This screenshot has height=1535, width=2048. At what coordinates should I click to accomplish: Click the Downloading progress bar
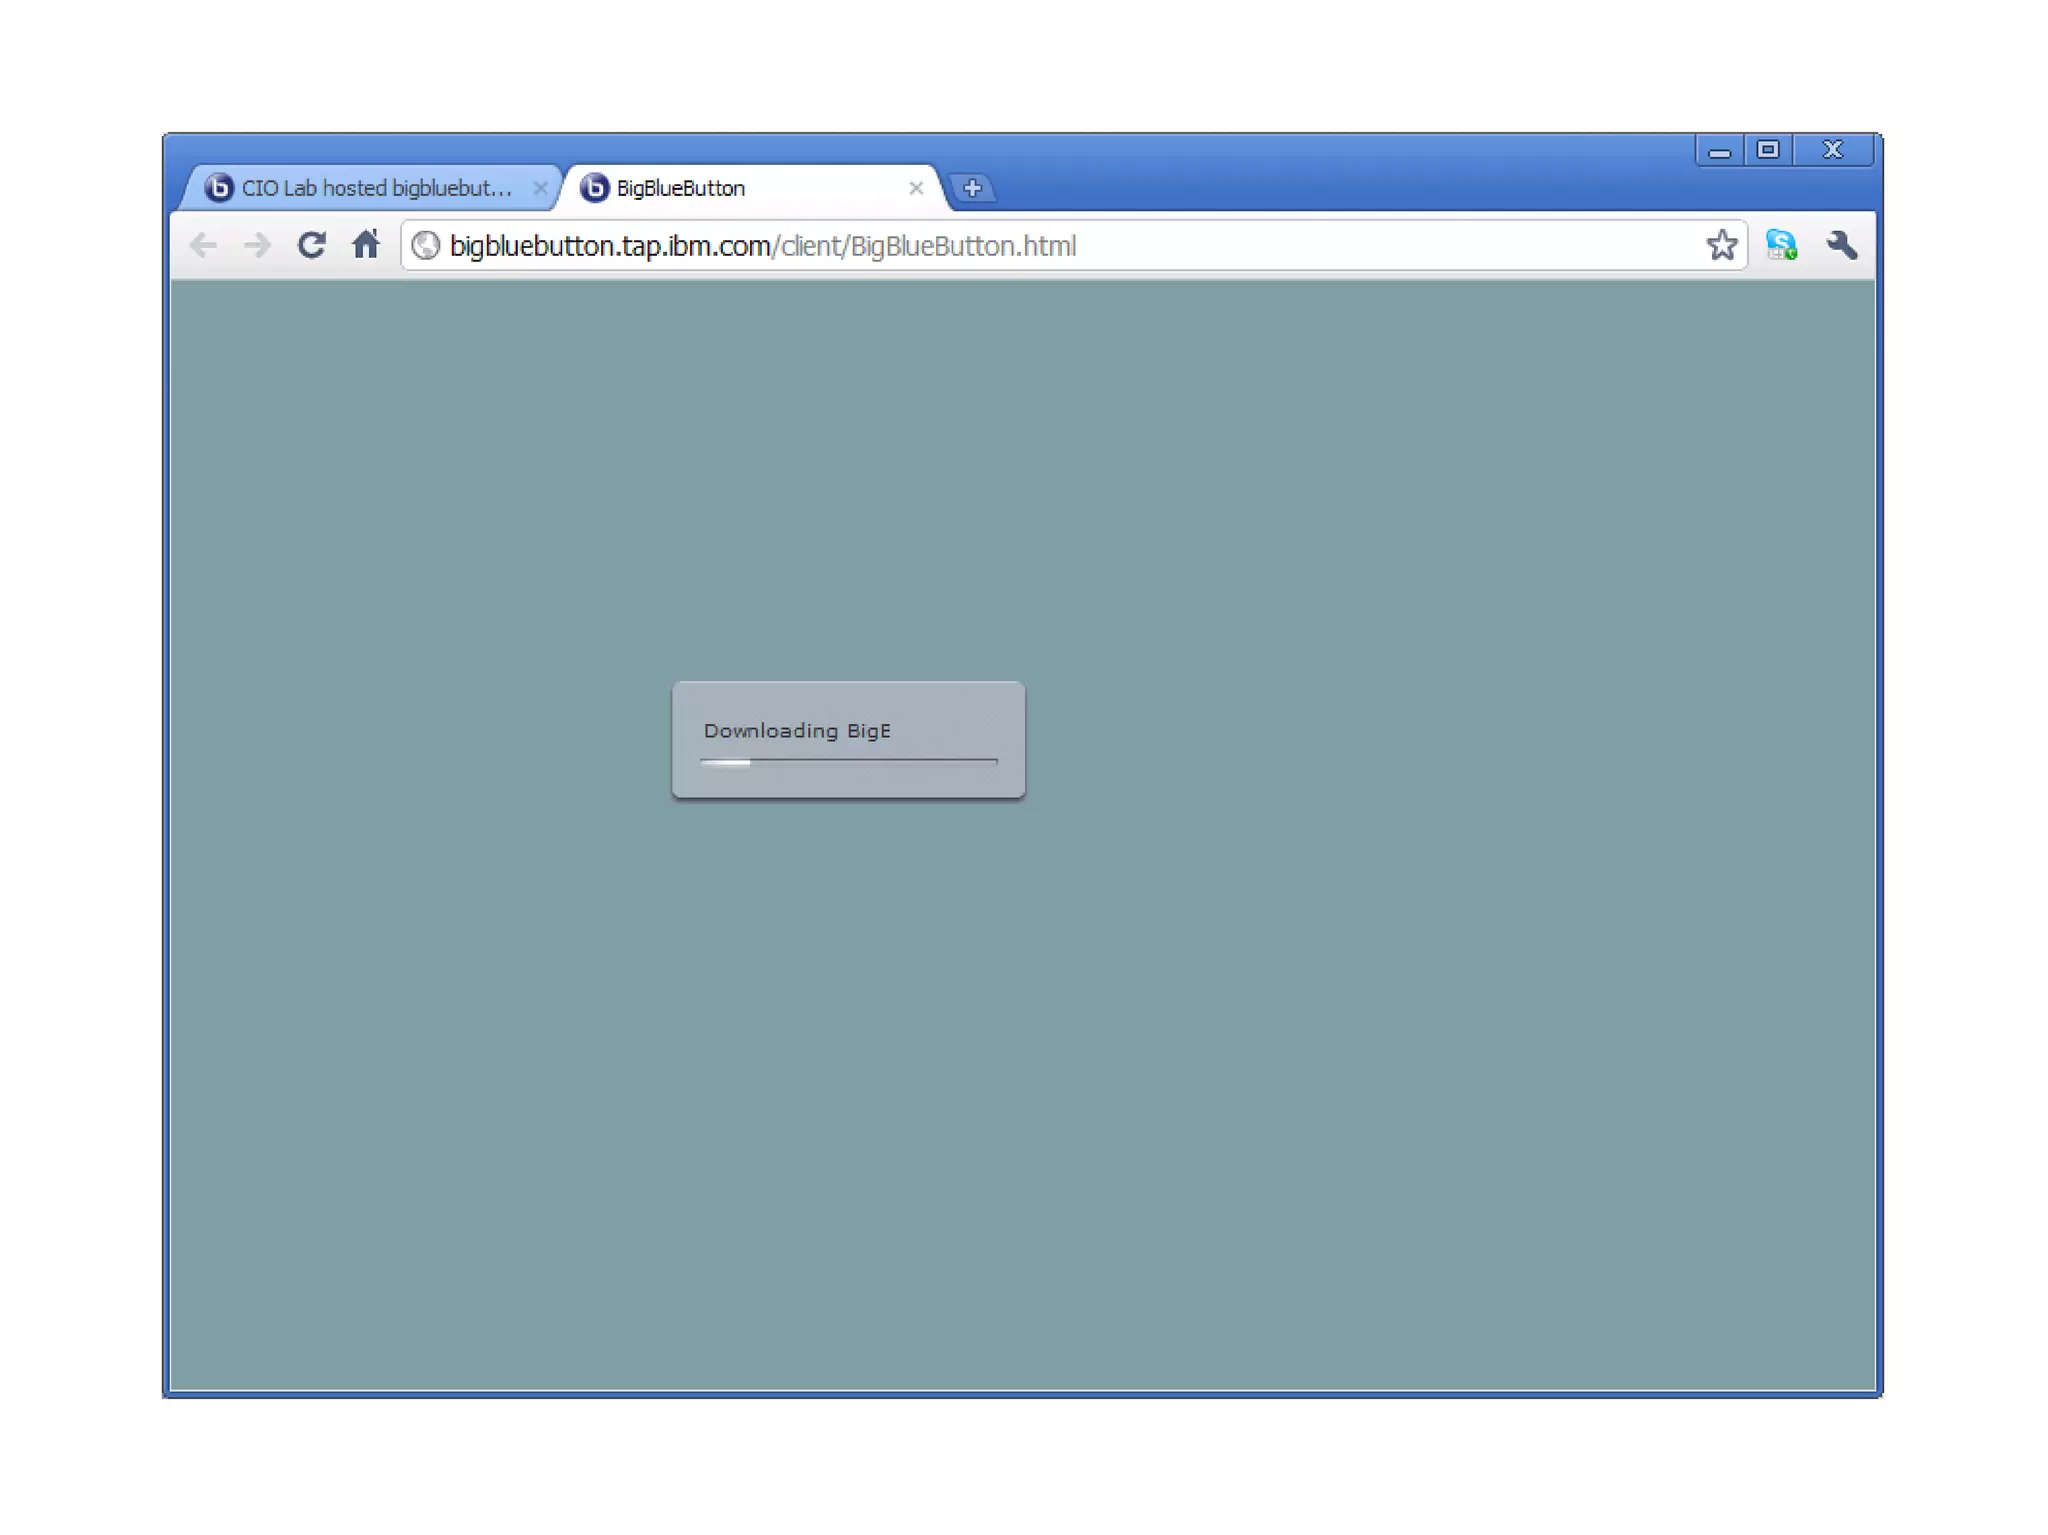tap(849, 762)
